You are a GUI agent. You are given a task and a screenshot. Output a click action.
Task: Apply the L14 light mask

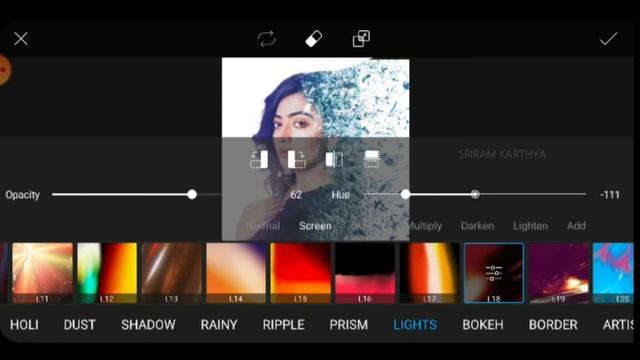point(236,273)
